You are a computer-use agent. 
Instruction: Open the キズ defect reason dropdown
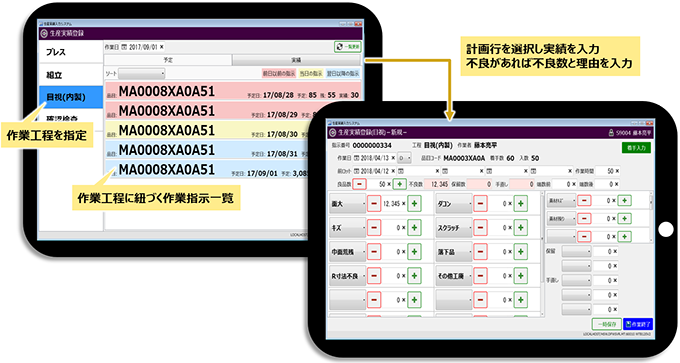pos(348,228)
